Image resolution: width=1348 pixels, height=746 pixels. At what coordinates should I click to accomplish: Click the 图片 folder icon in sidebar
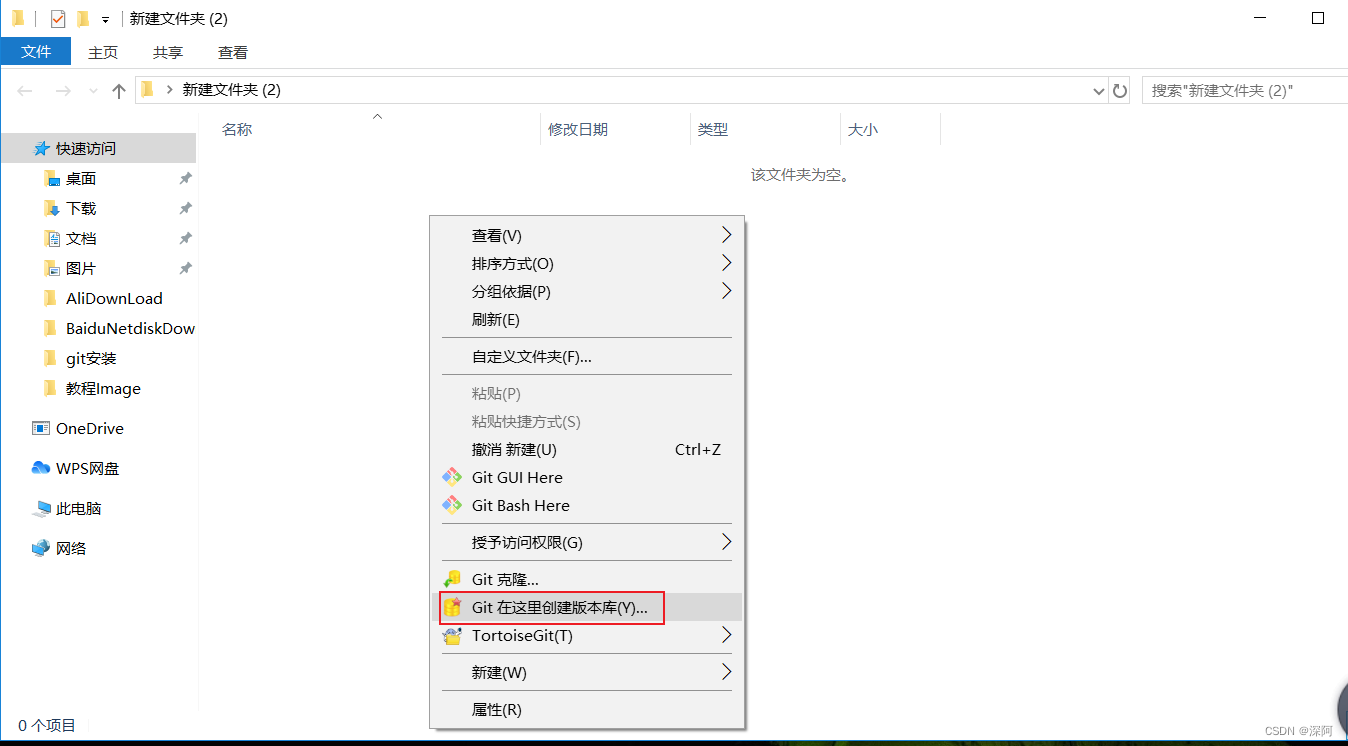pyautogui.click(x=52, y=269)
